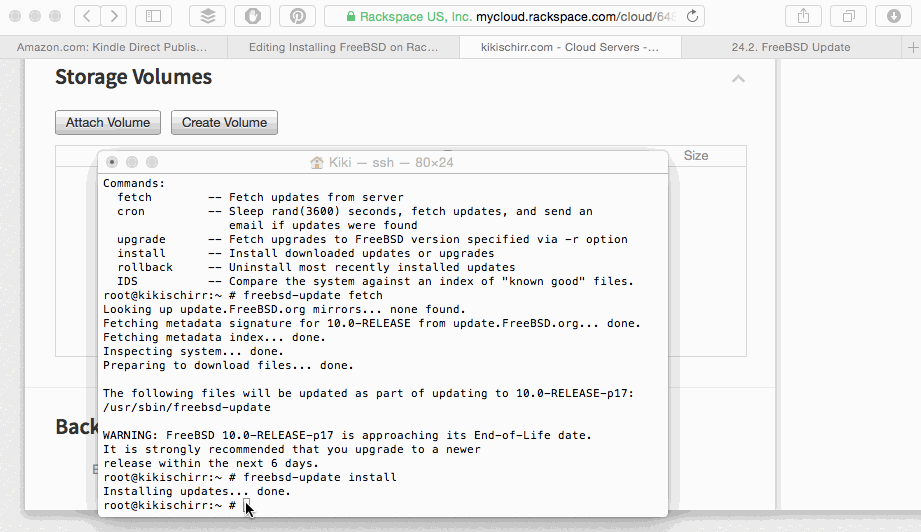This screenshot has width=921, height=532.
Task: Switch to Editing Installing FreeBSD tab
Action: pos(343,48)
